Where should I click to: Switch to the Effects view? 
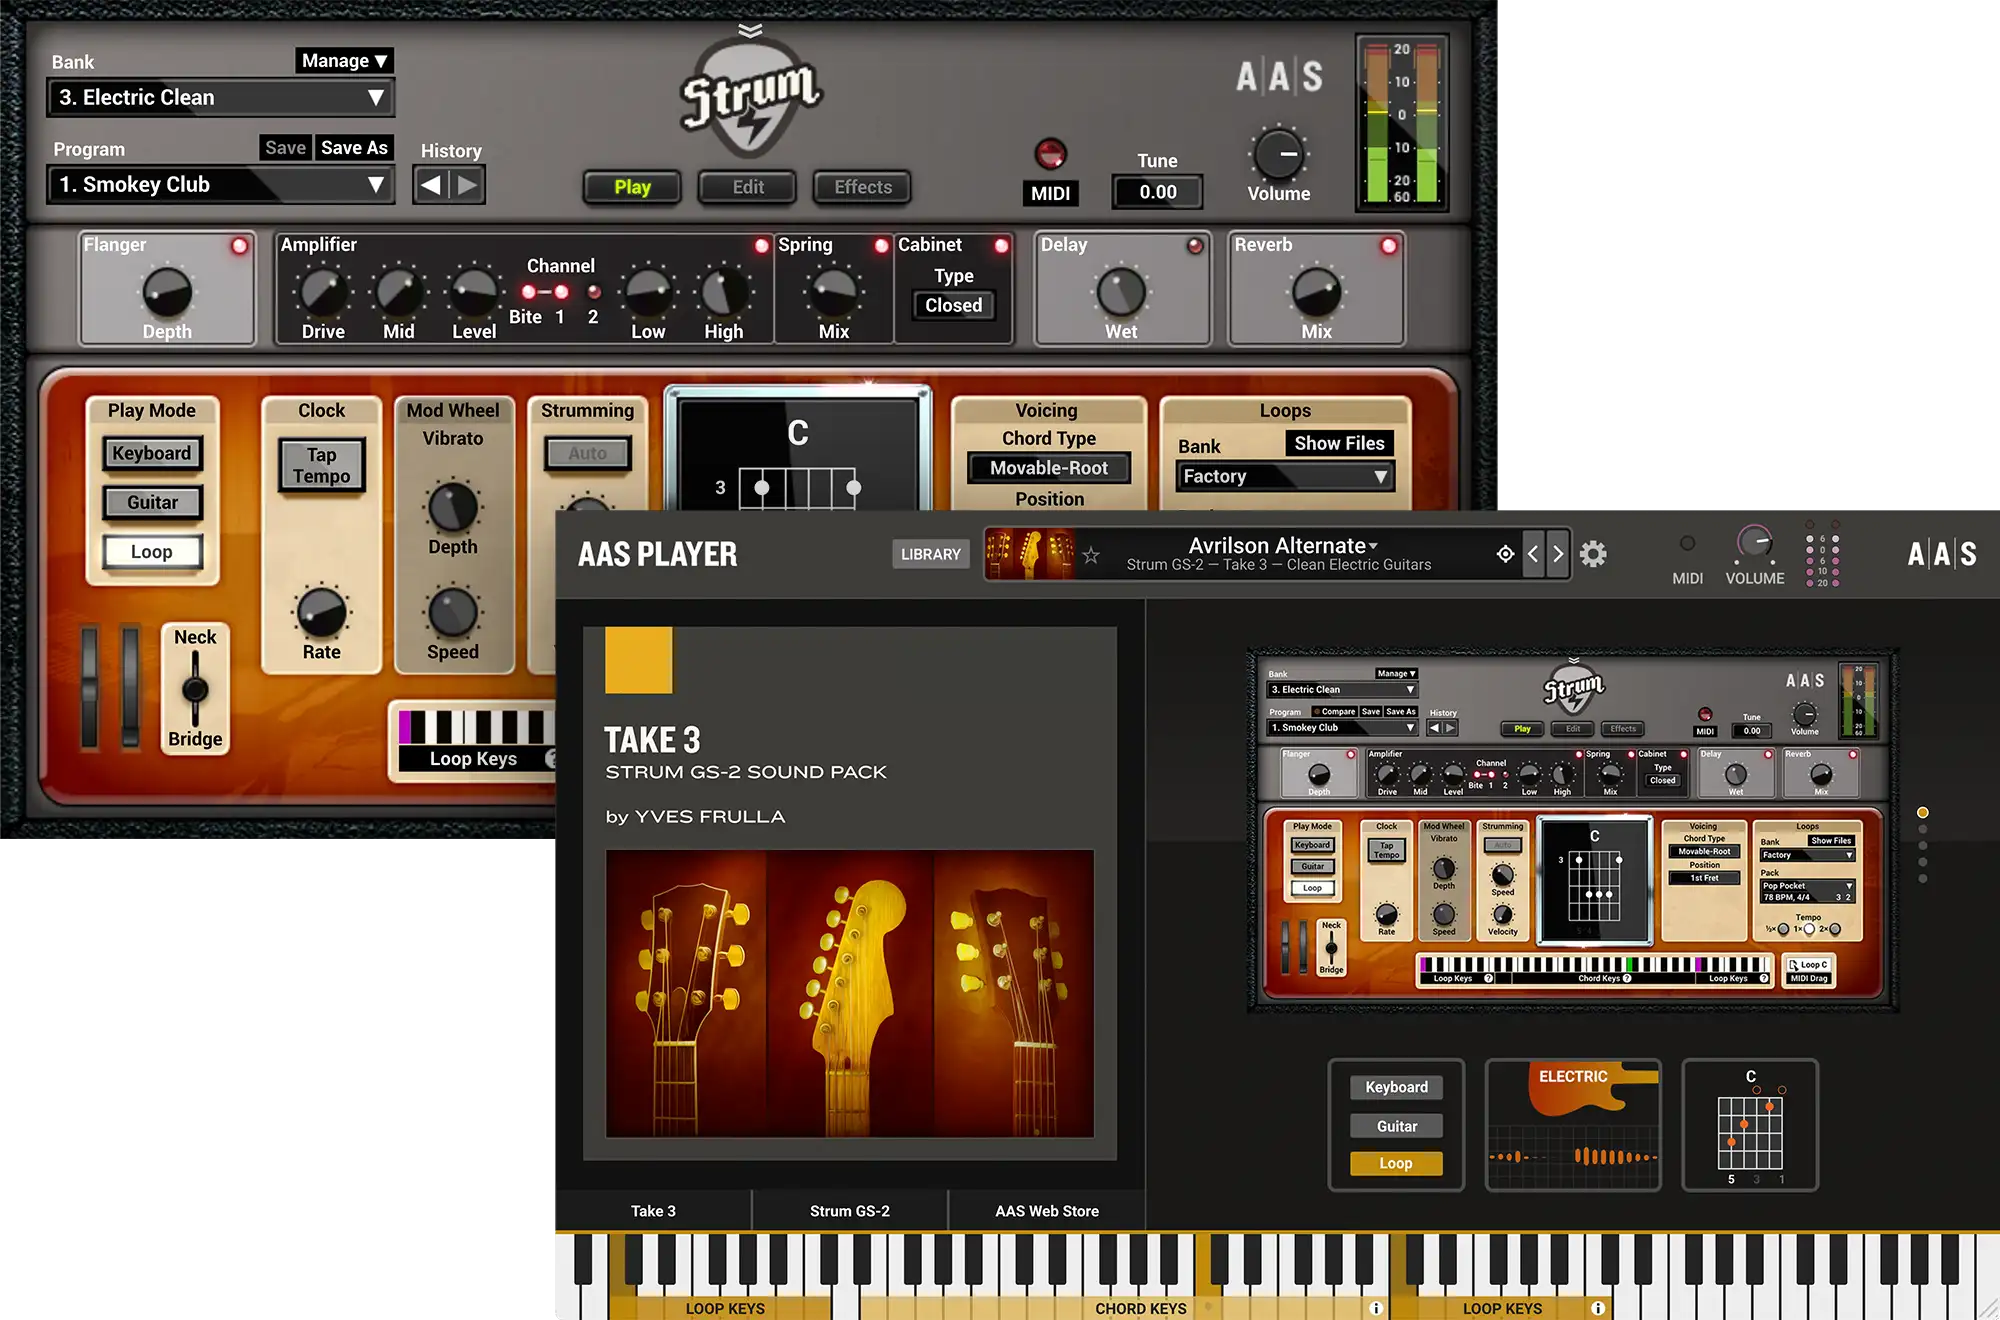pyautogui.click(x=863, y=187)
